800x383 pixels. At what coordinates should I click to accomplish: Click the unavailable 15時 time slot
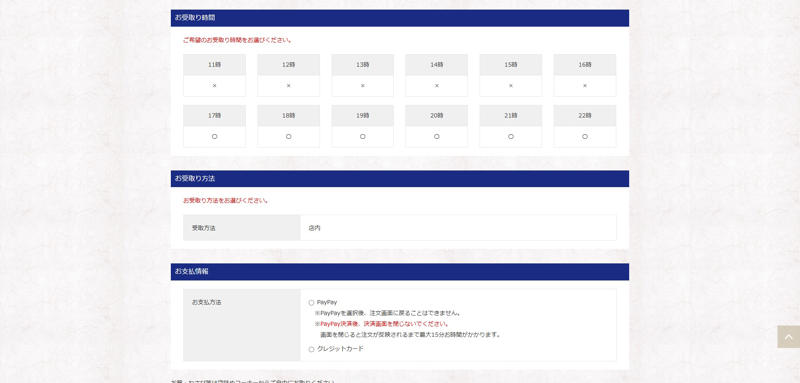pos(511,75)
